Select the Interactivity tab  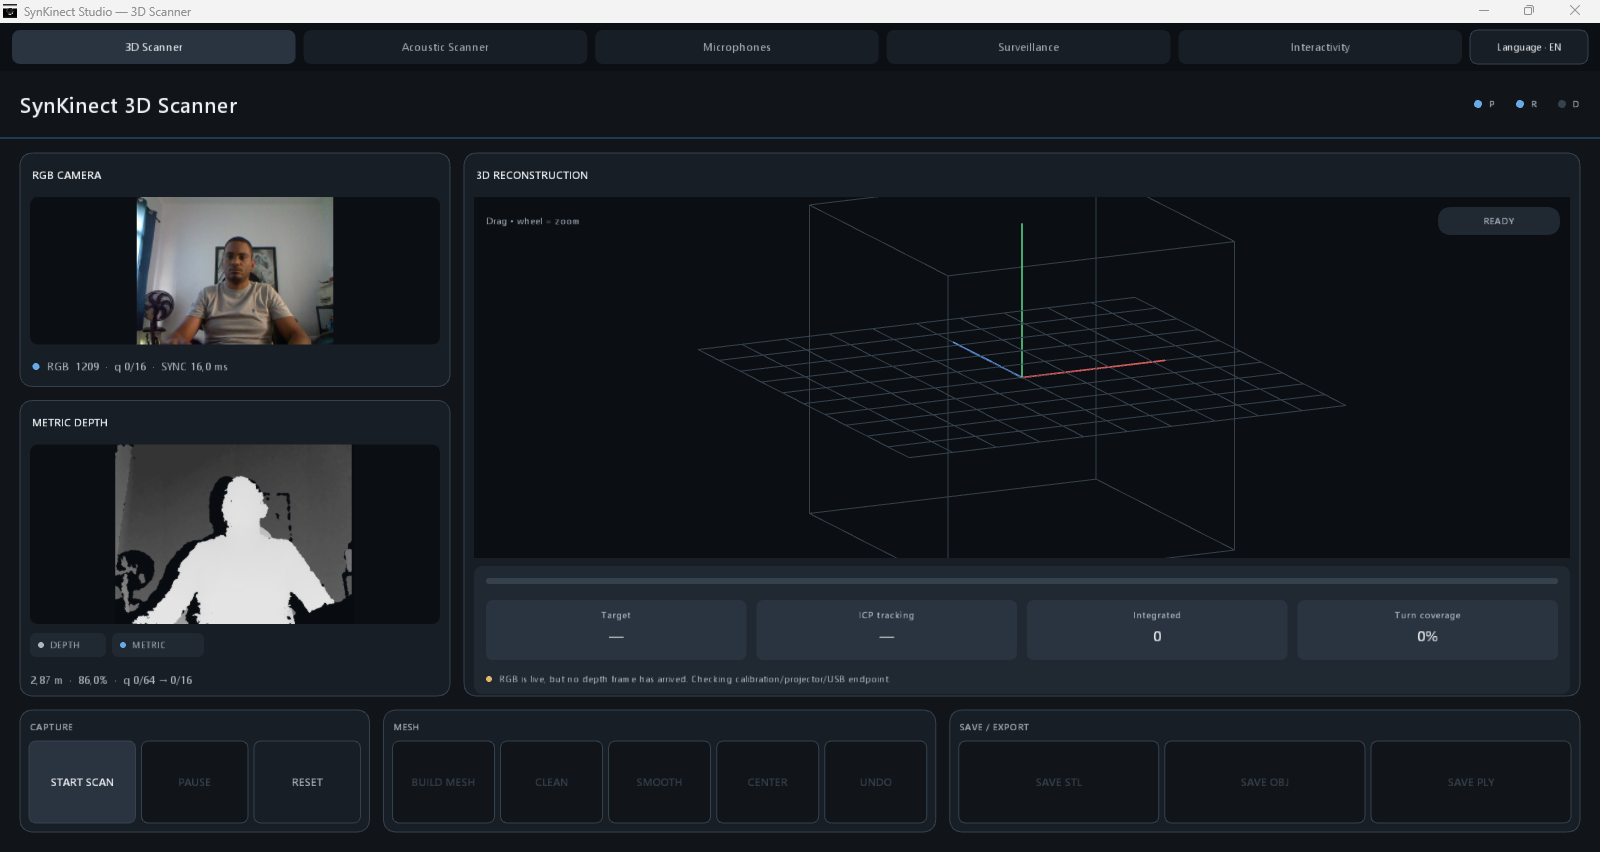tap(1320, 47)
